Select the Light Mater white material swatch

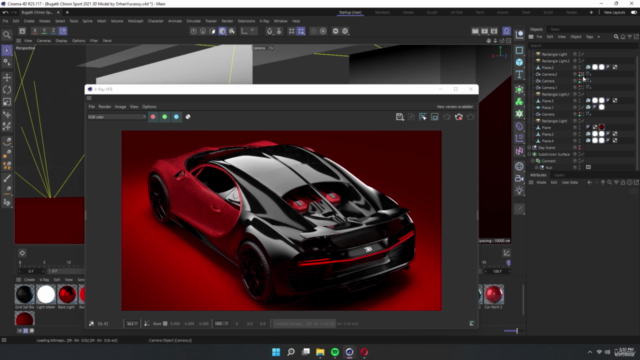coord(46,294)
